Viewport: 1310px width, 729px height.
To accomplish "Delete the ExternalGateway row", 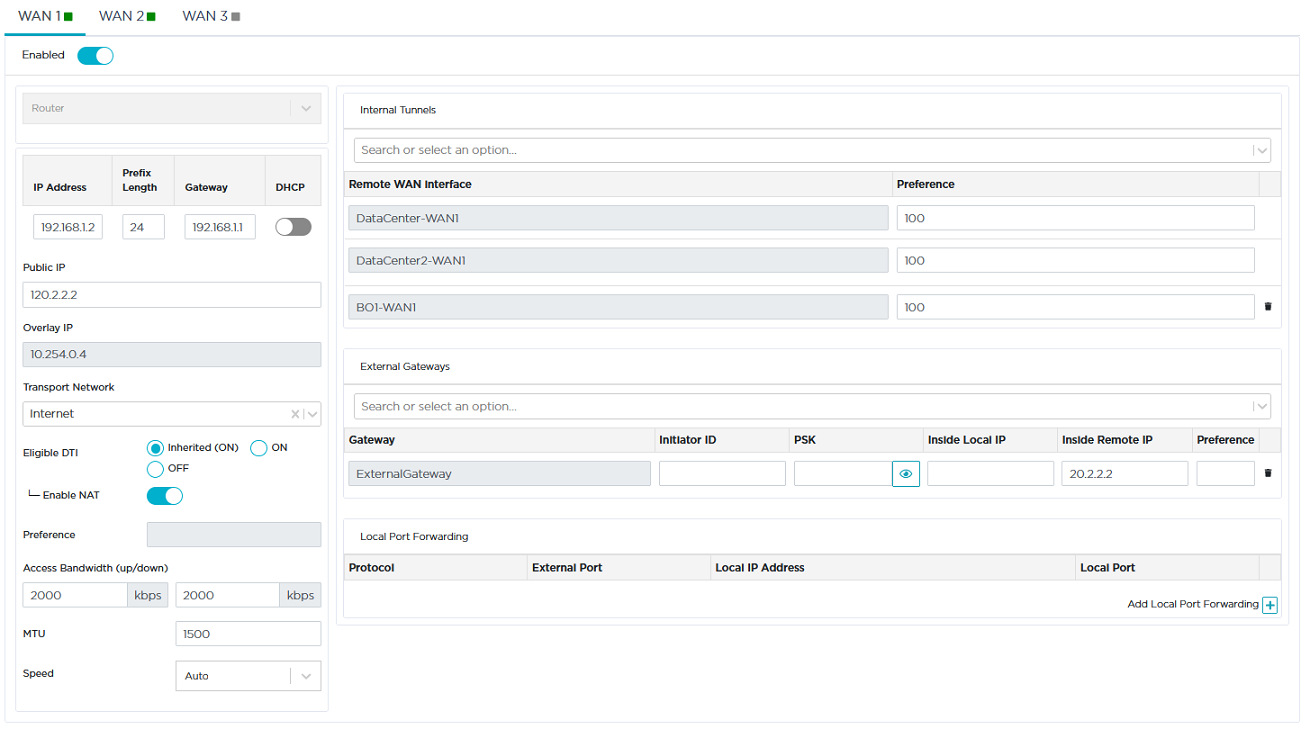I will pos(1268,473).
